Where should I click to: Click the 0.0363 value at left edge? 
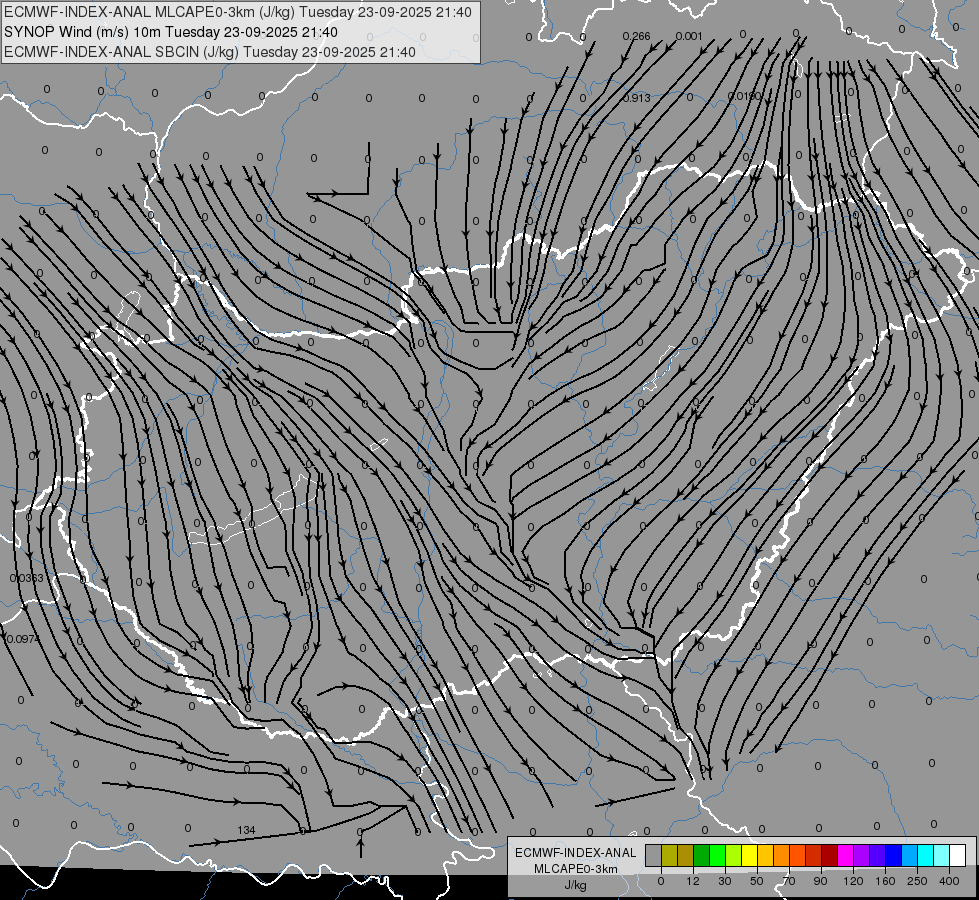27,578
